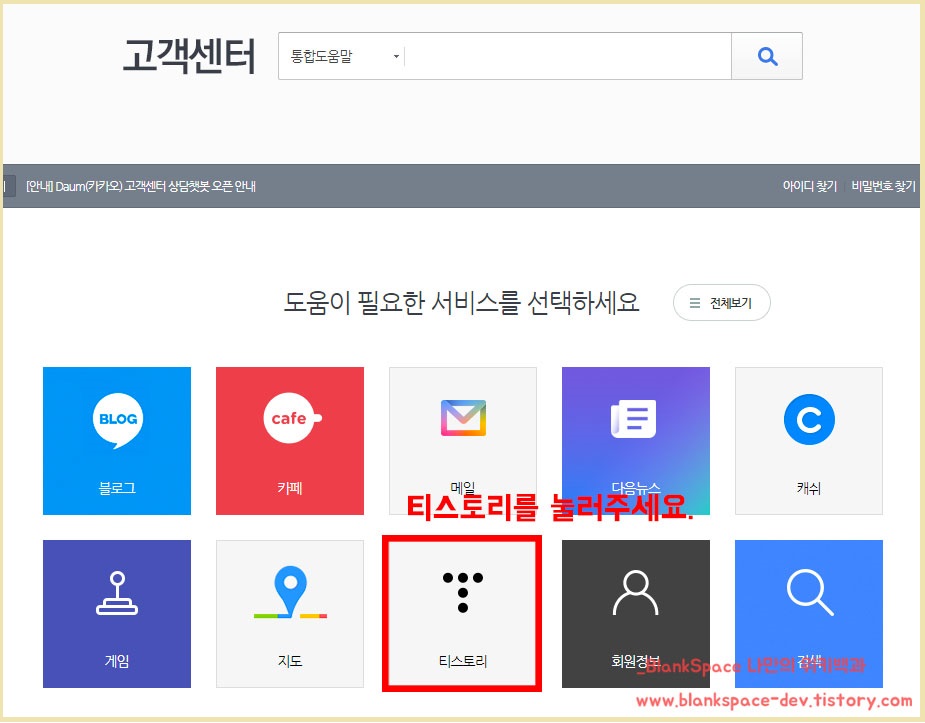Go to the 고객센터 home logo
The image size is (925, 723).
[189, 56]
